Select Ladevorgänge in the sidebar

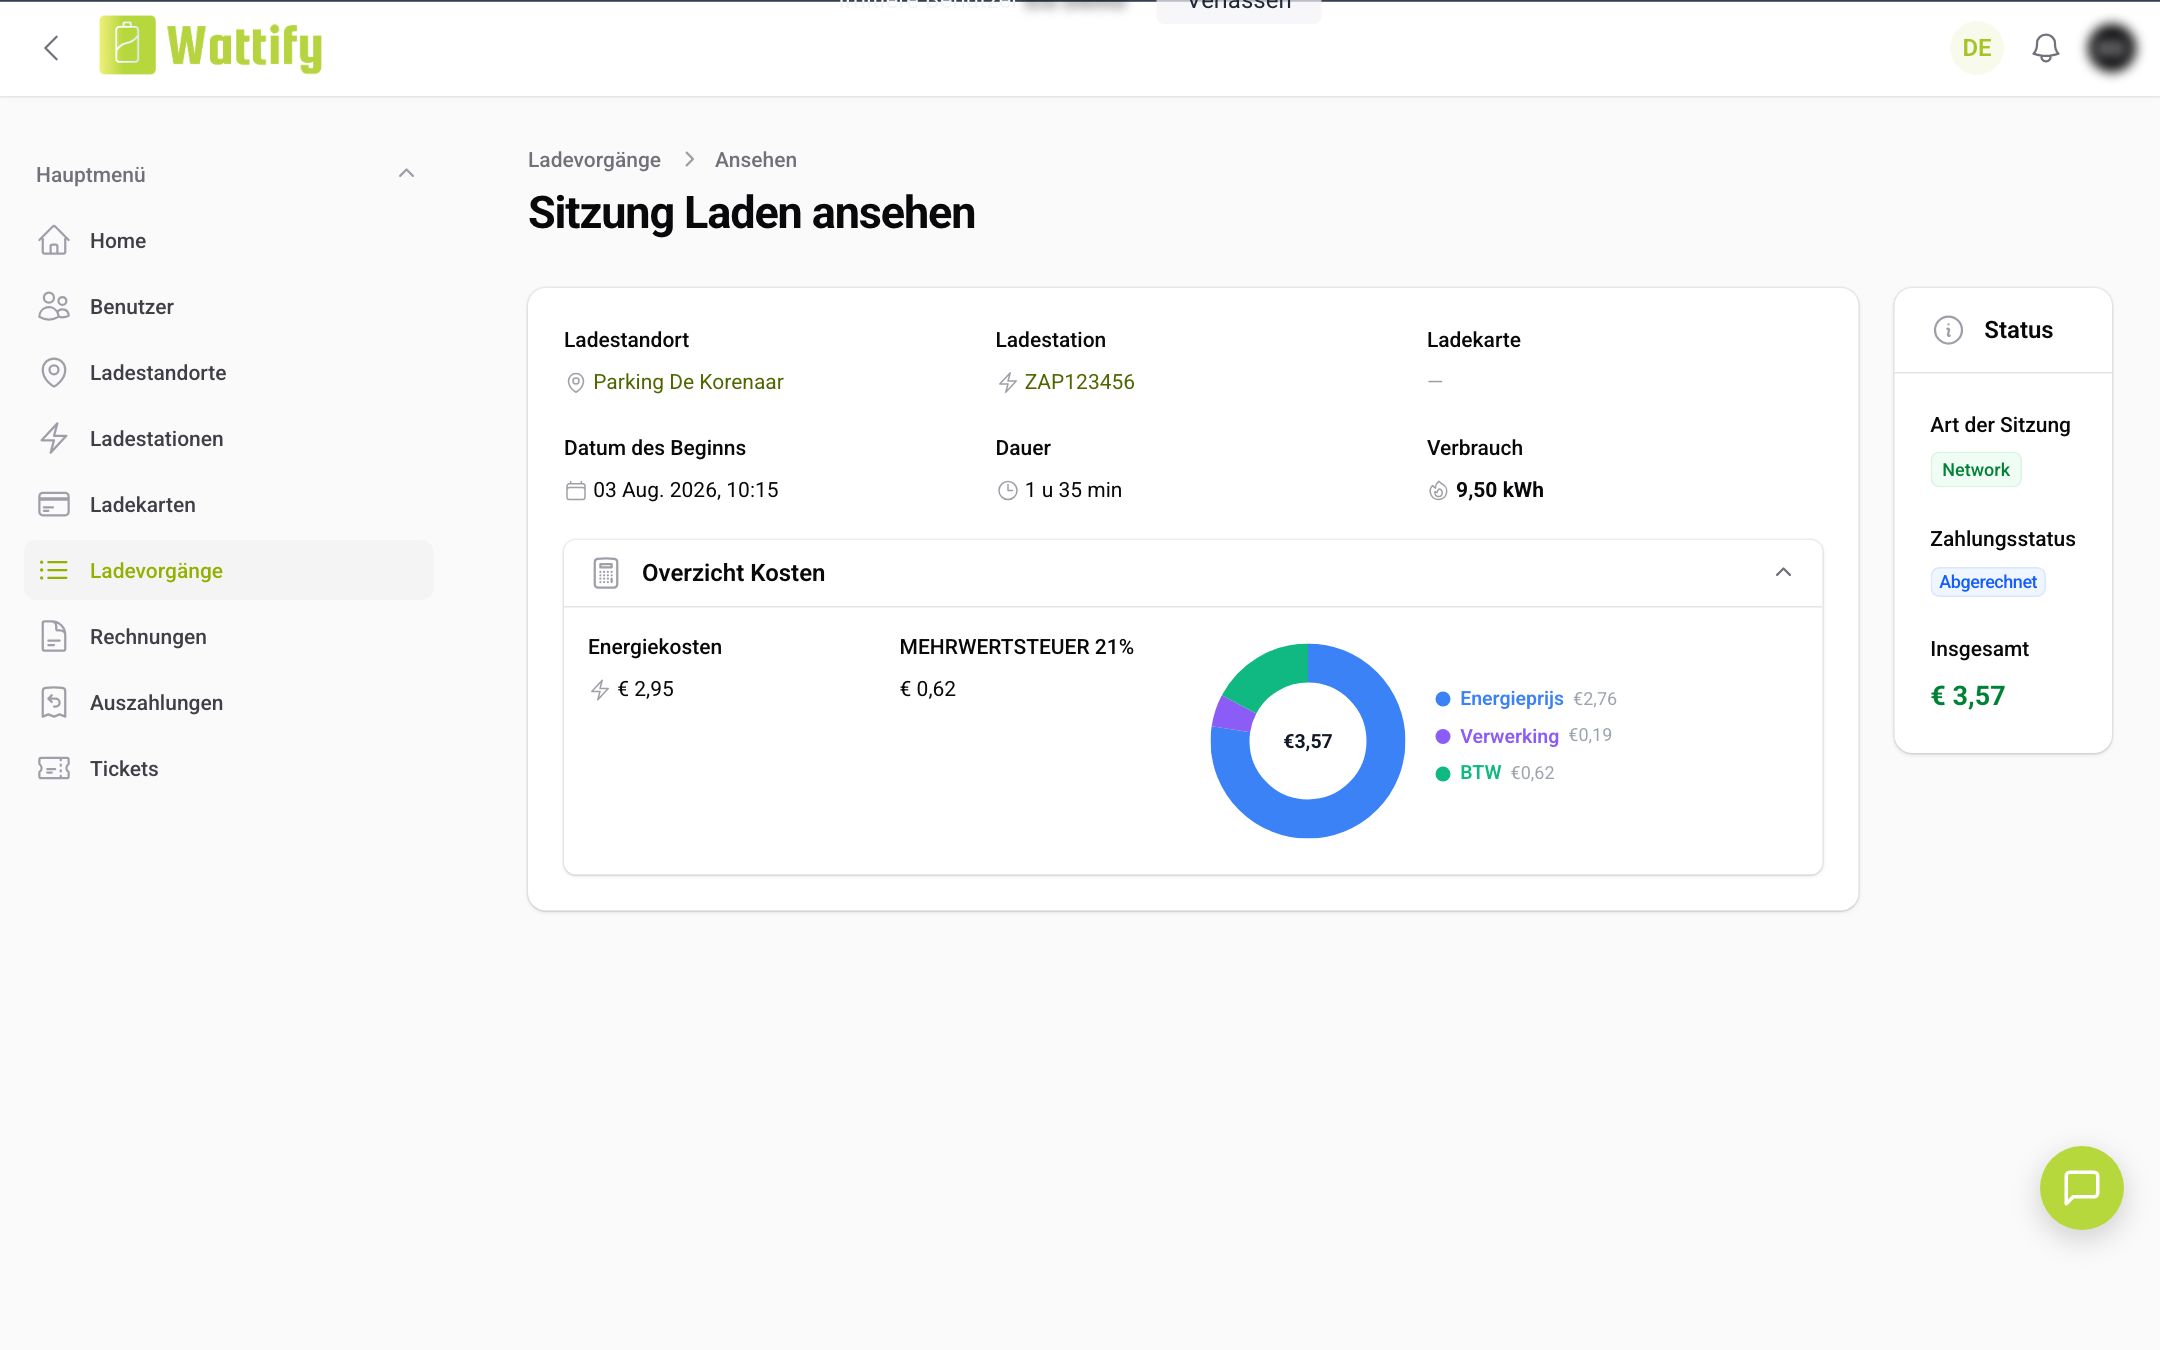[x=229, y=571]
